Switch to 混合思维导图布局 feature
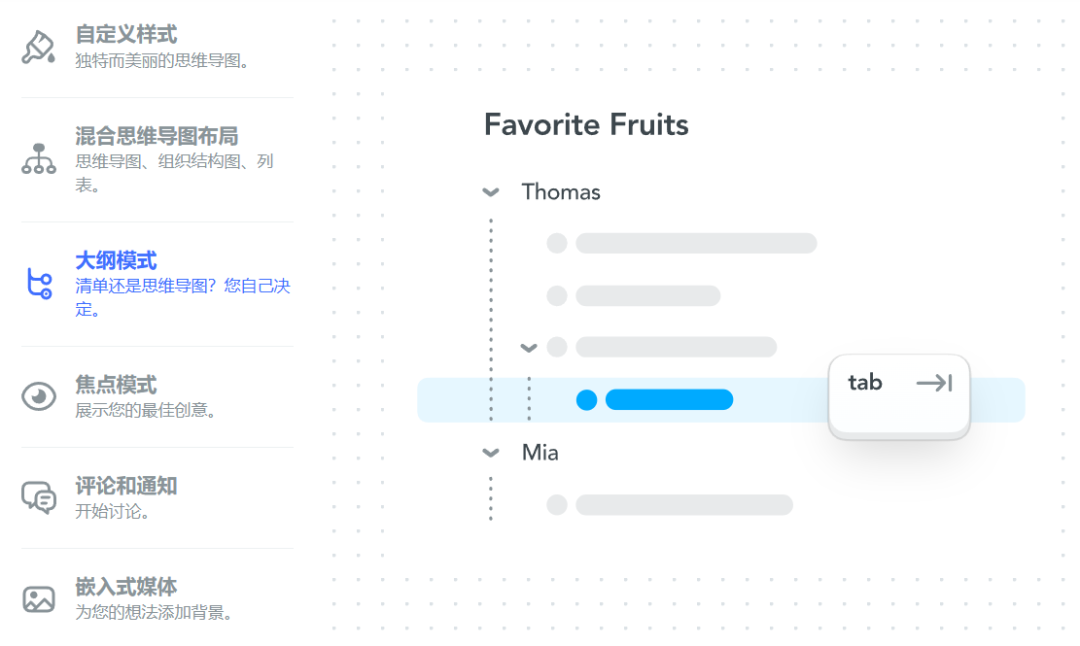Image resolution: width=1080 pixels, height=646 pixels. (156, 136)
